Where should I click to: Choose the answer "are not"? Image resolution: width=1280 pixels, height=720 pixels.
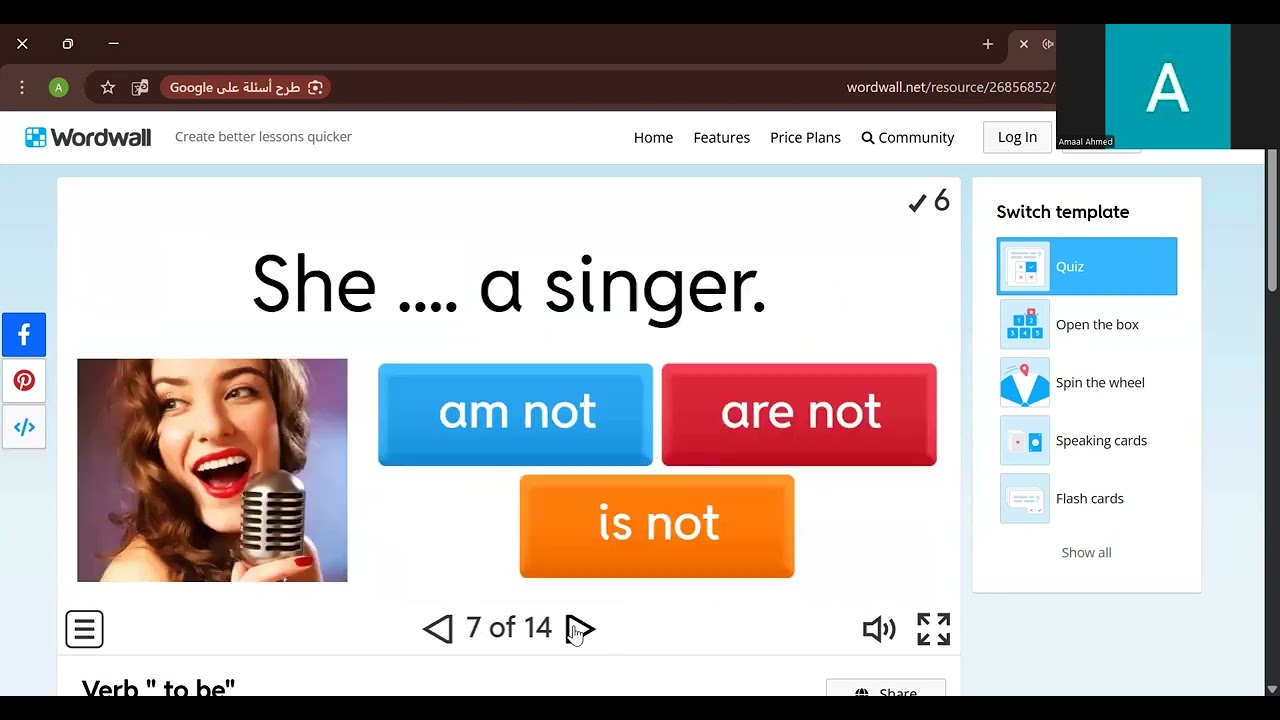coord(799,415)
